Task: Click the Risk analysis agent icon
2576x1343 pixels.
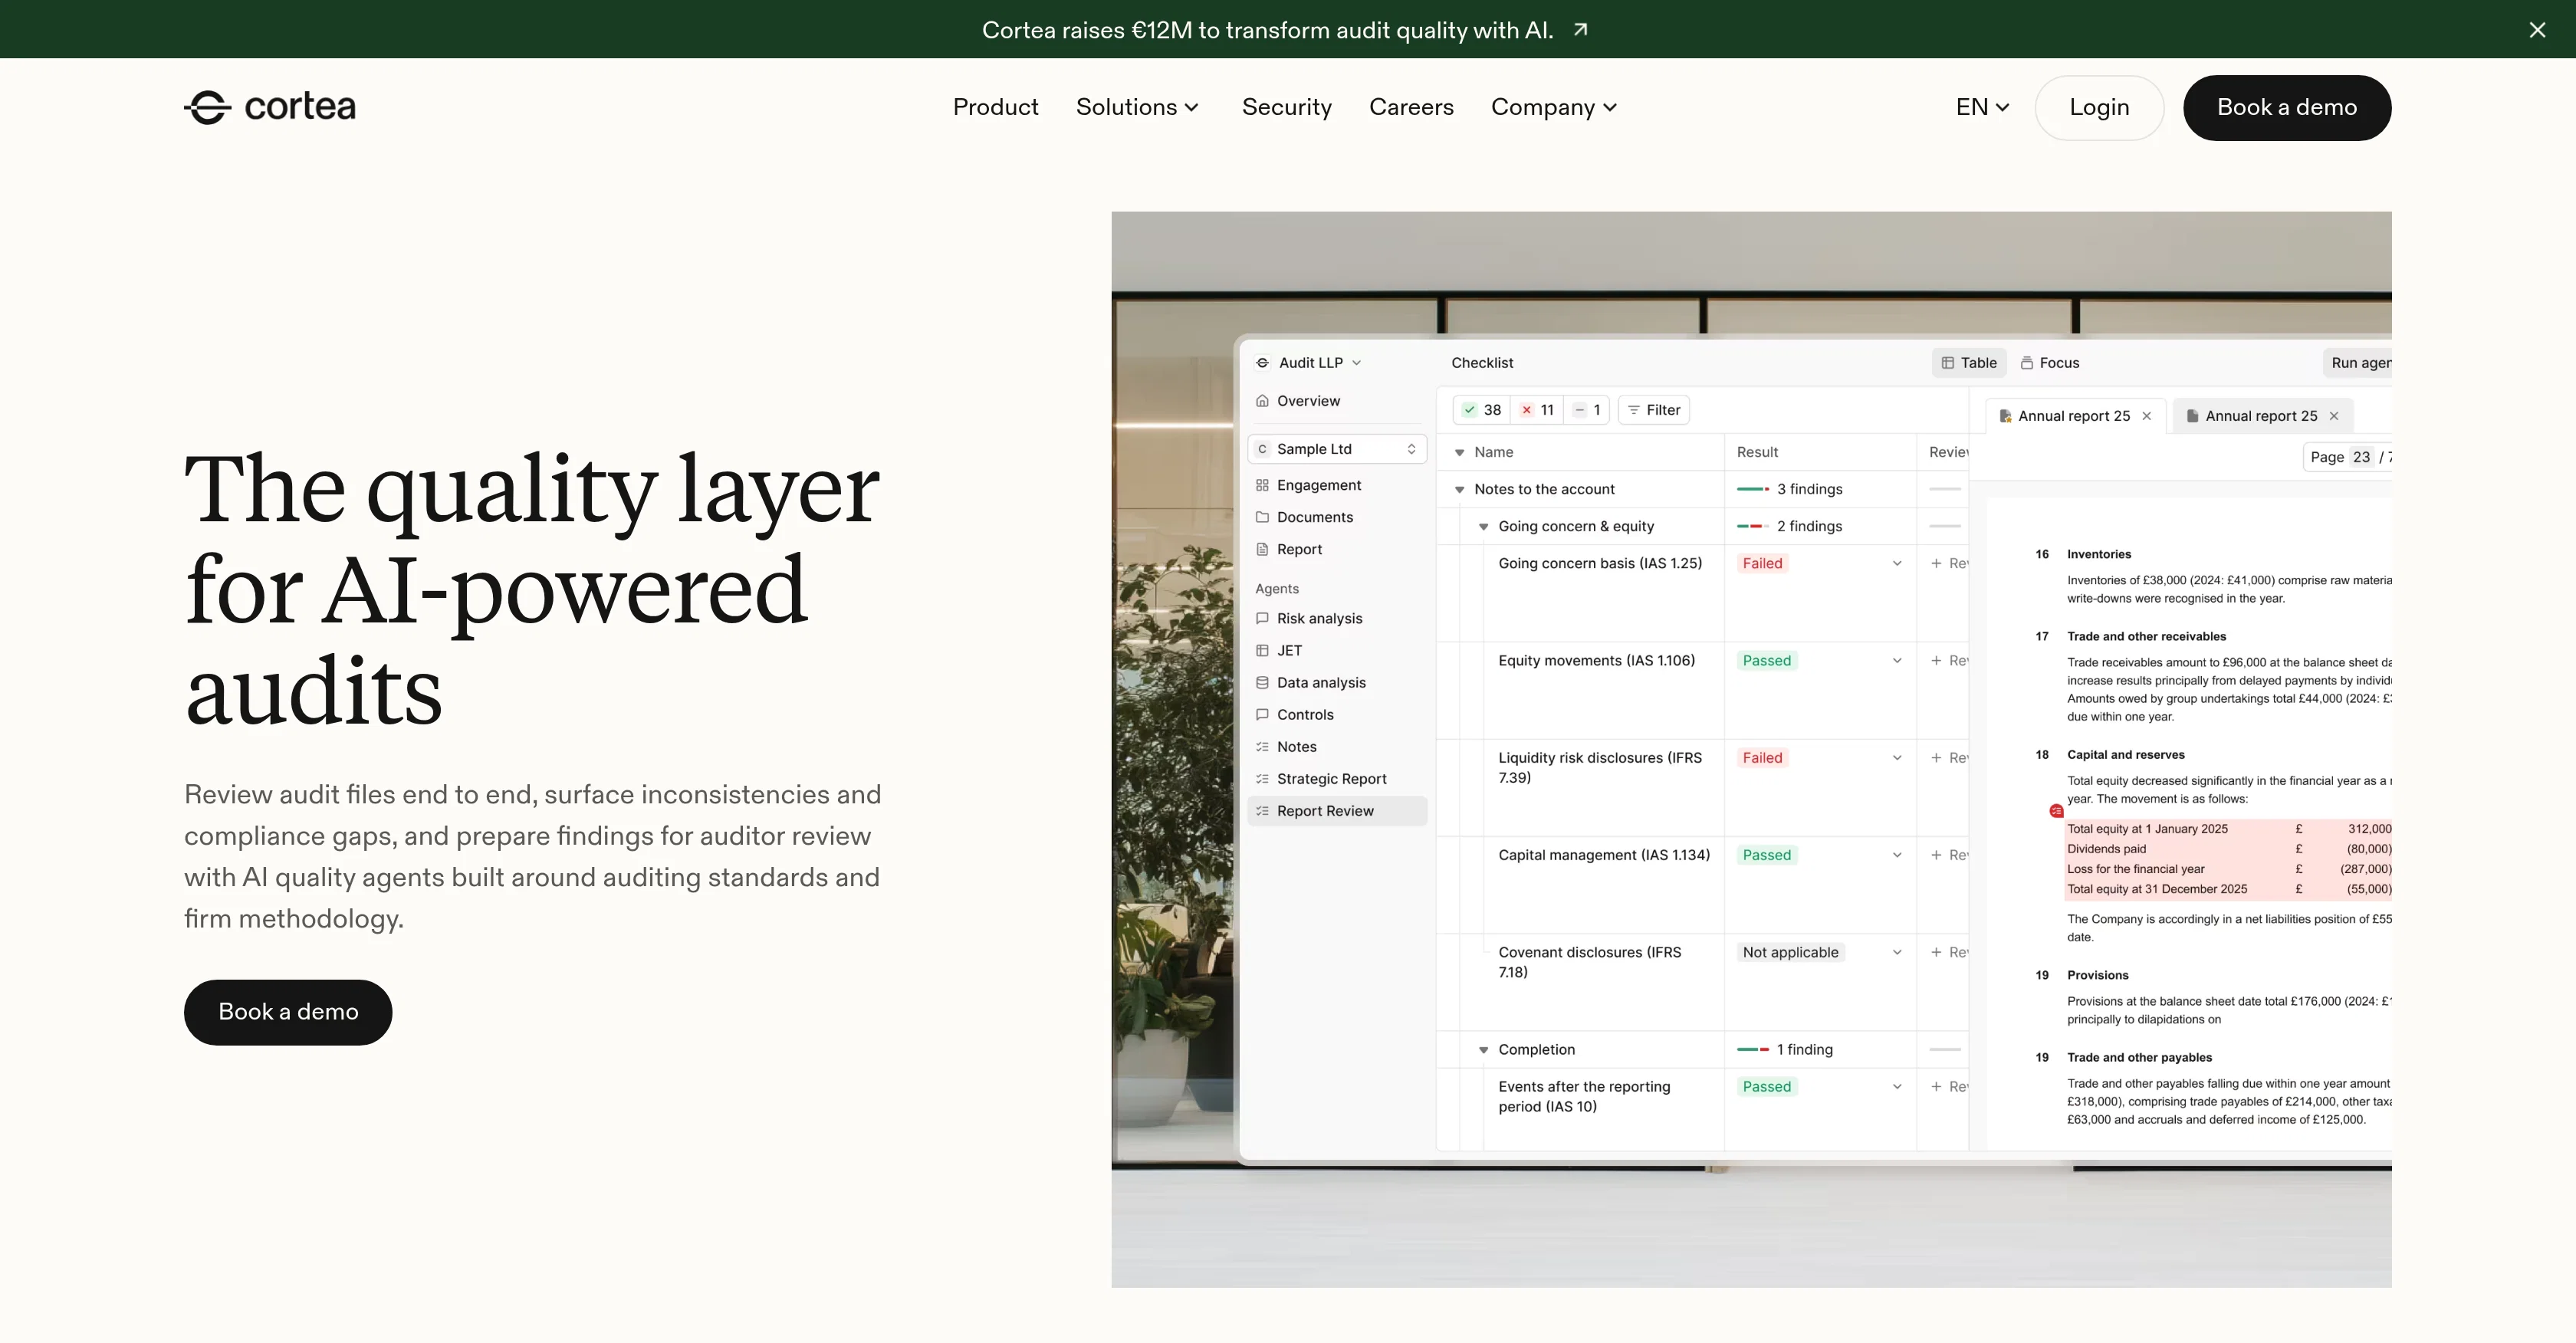Action: pyautogui.click(x=1262, y=618)
